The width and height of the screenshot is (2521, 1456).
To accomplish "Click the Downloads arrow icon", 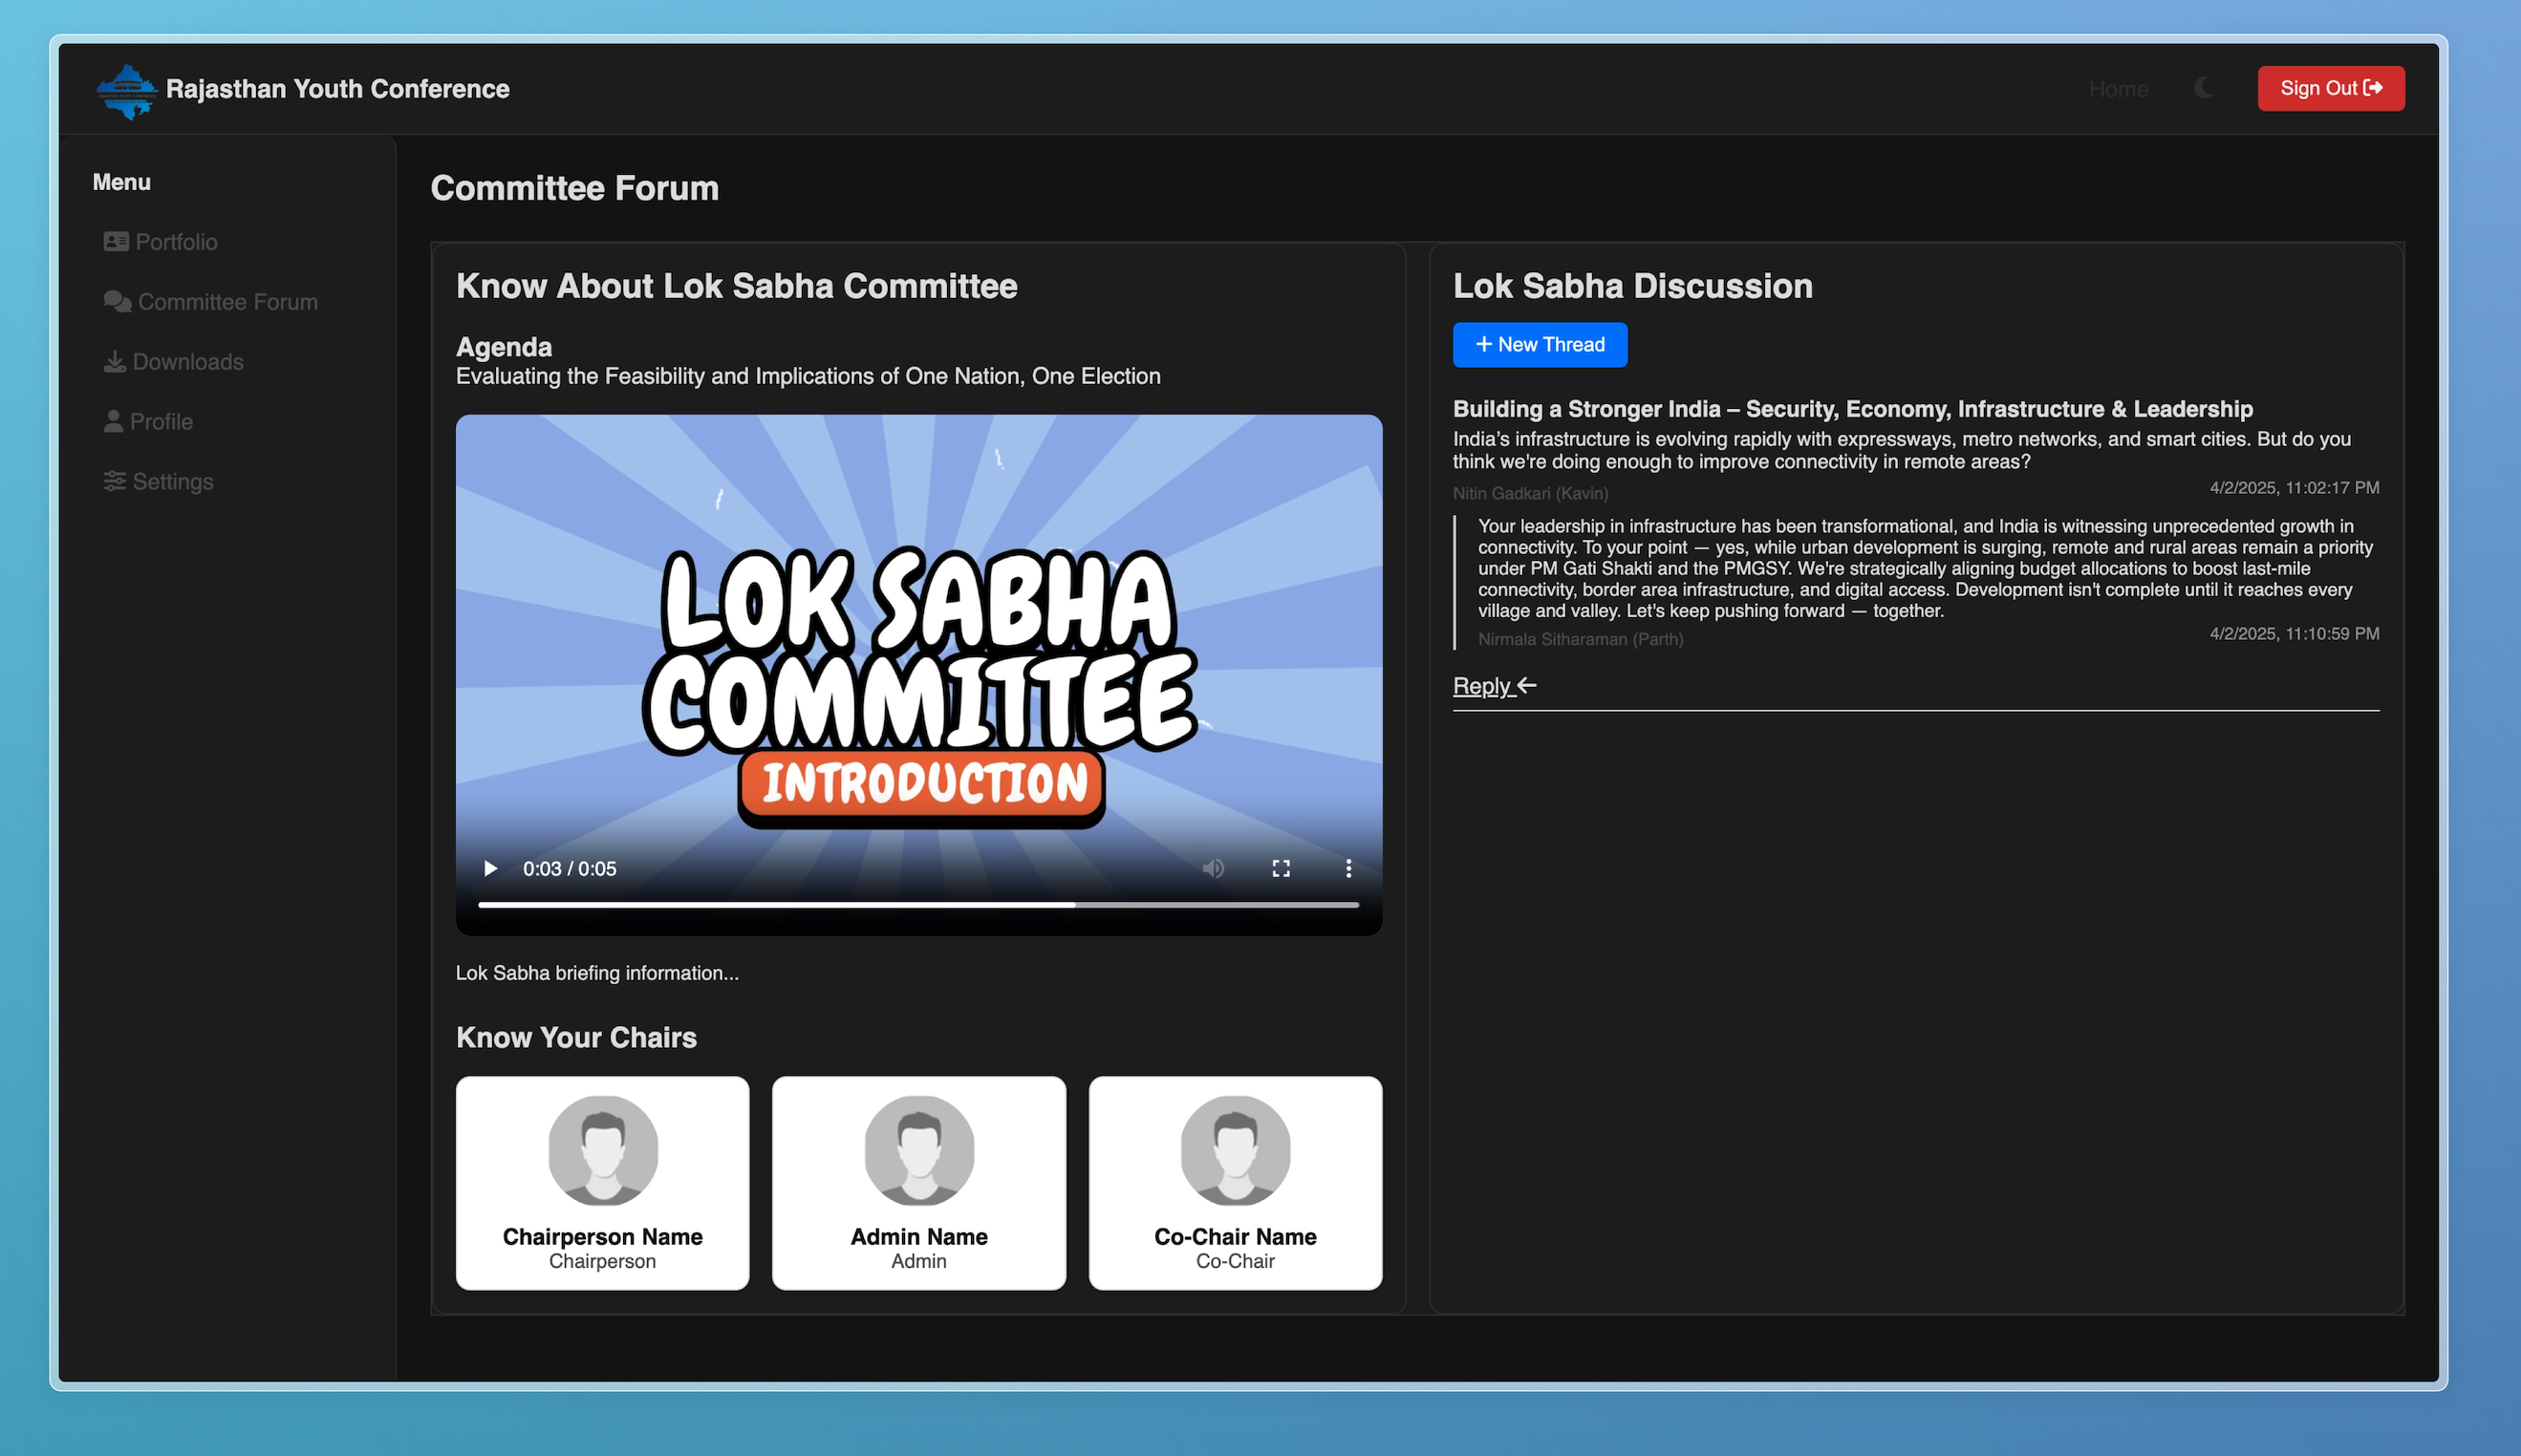I will click(114, 362).
